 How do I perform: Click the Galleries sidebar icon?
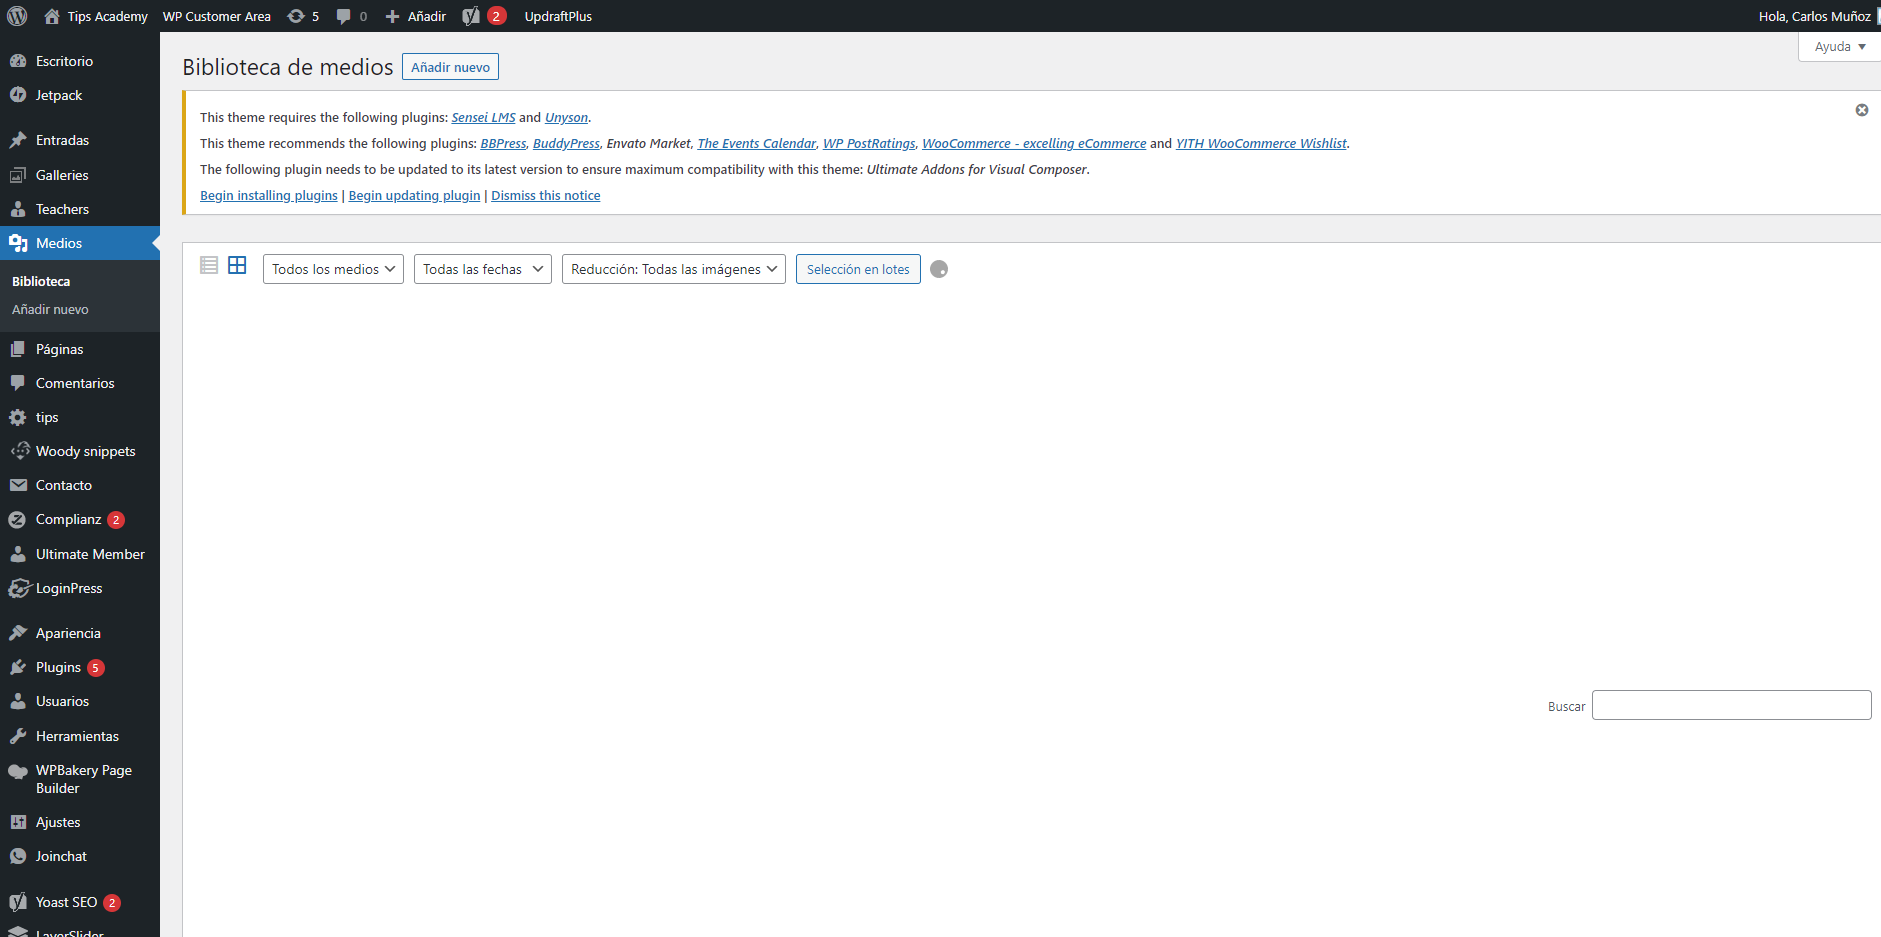[18, 175]
